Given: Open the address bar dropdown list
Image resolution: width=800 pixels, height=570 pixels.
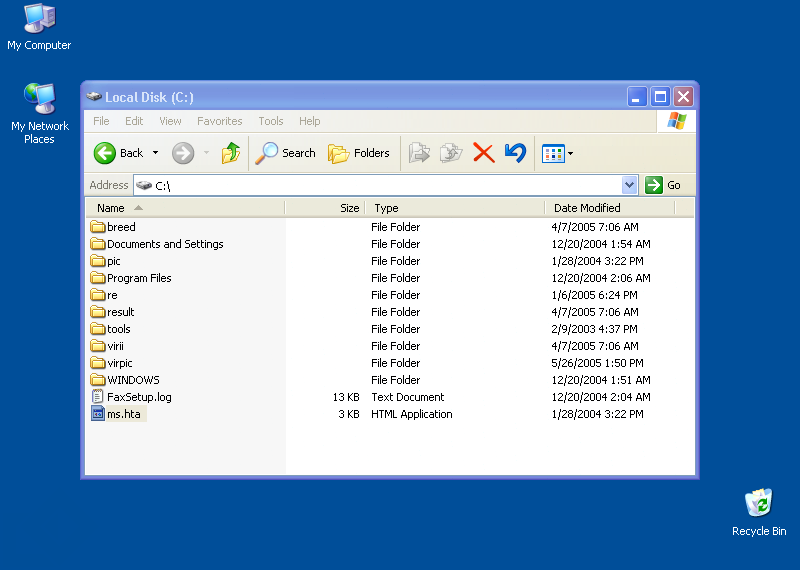Looking at the screenshot, I should tap(630, 185).
